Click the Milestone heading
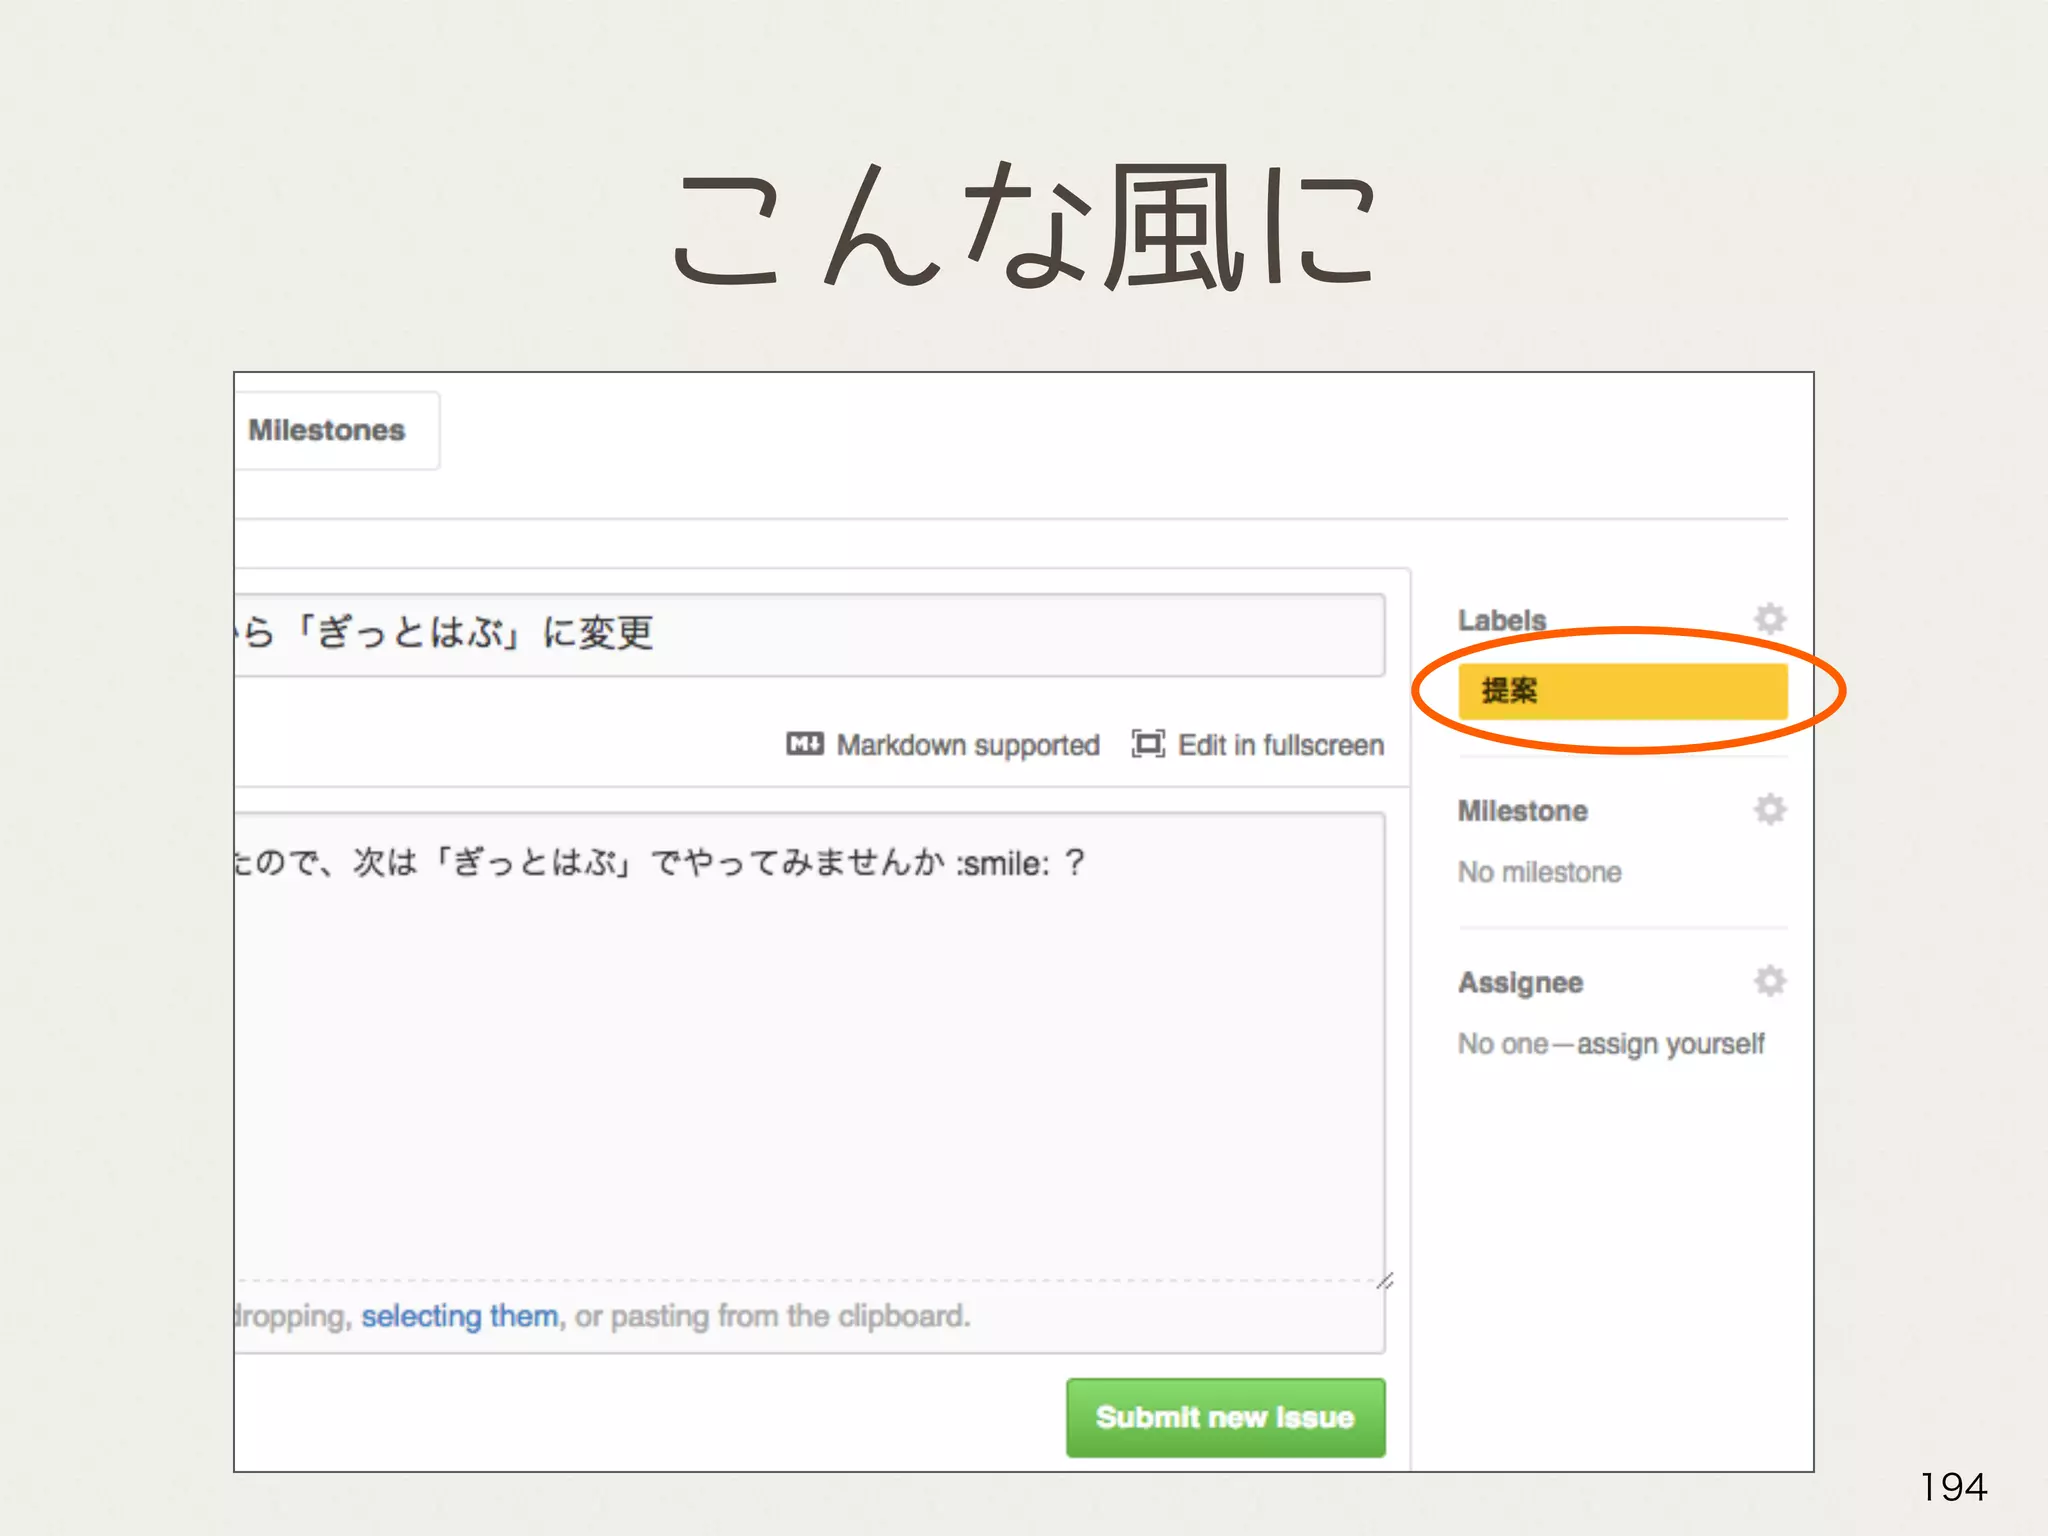The width and height of the screenshot is (2048, 1536). (1522, 811)
